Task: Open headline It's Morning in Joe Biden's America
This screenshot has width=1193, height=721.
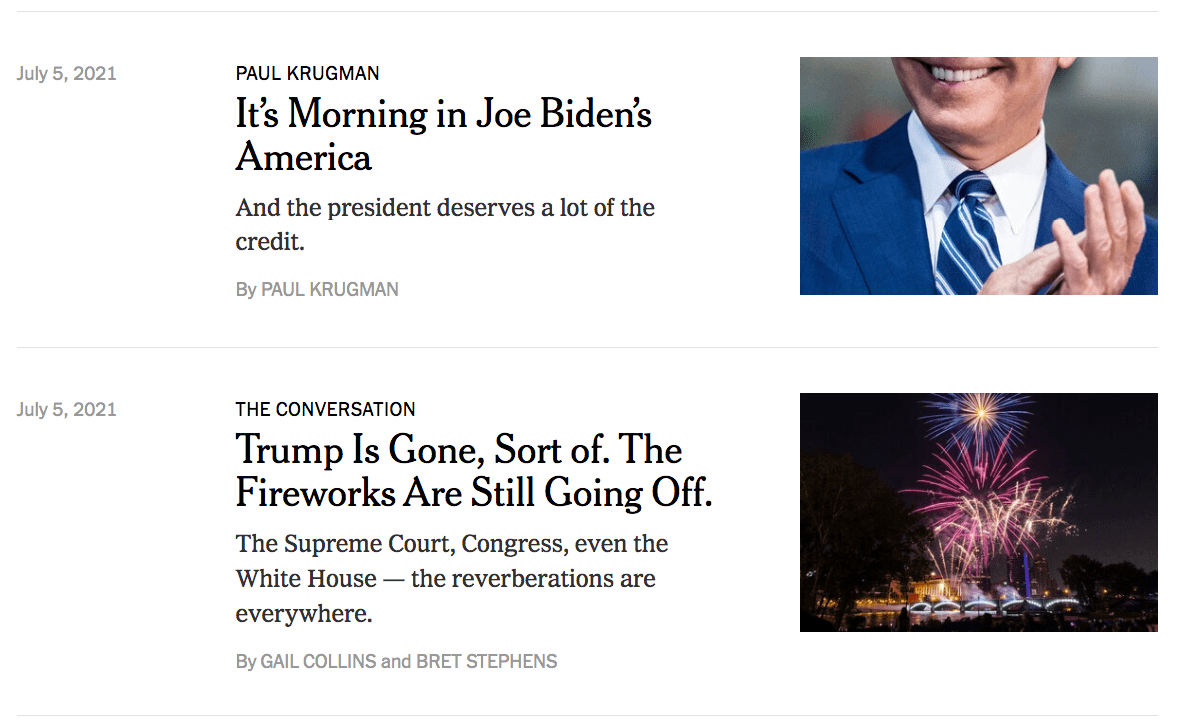Action: point(444,135)
